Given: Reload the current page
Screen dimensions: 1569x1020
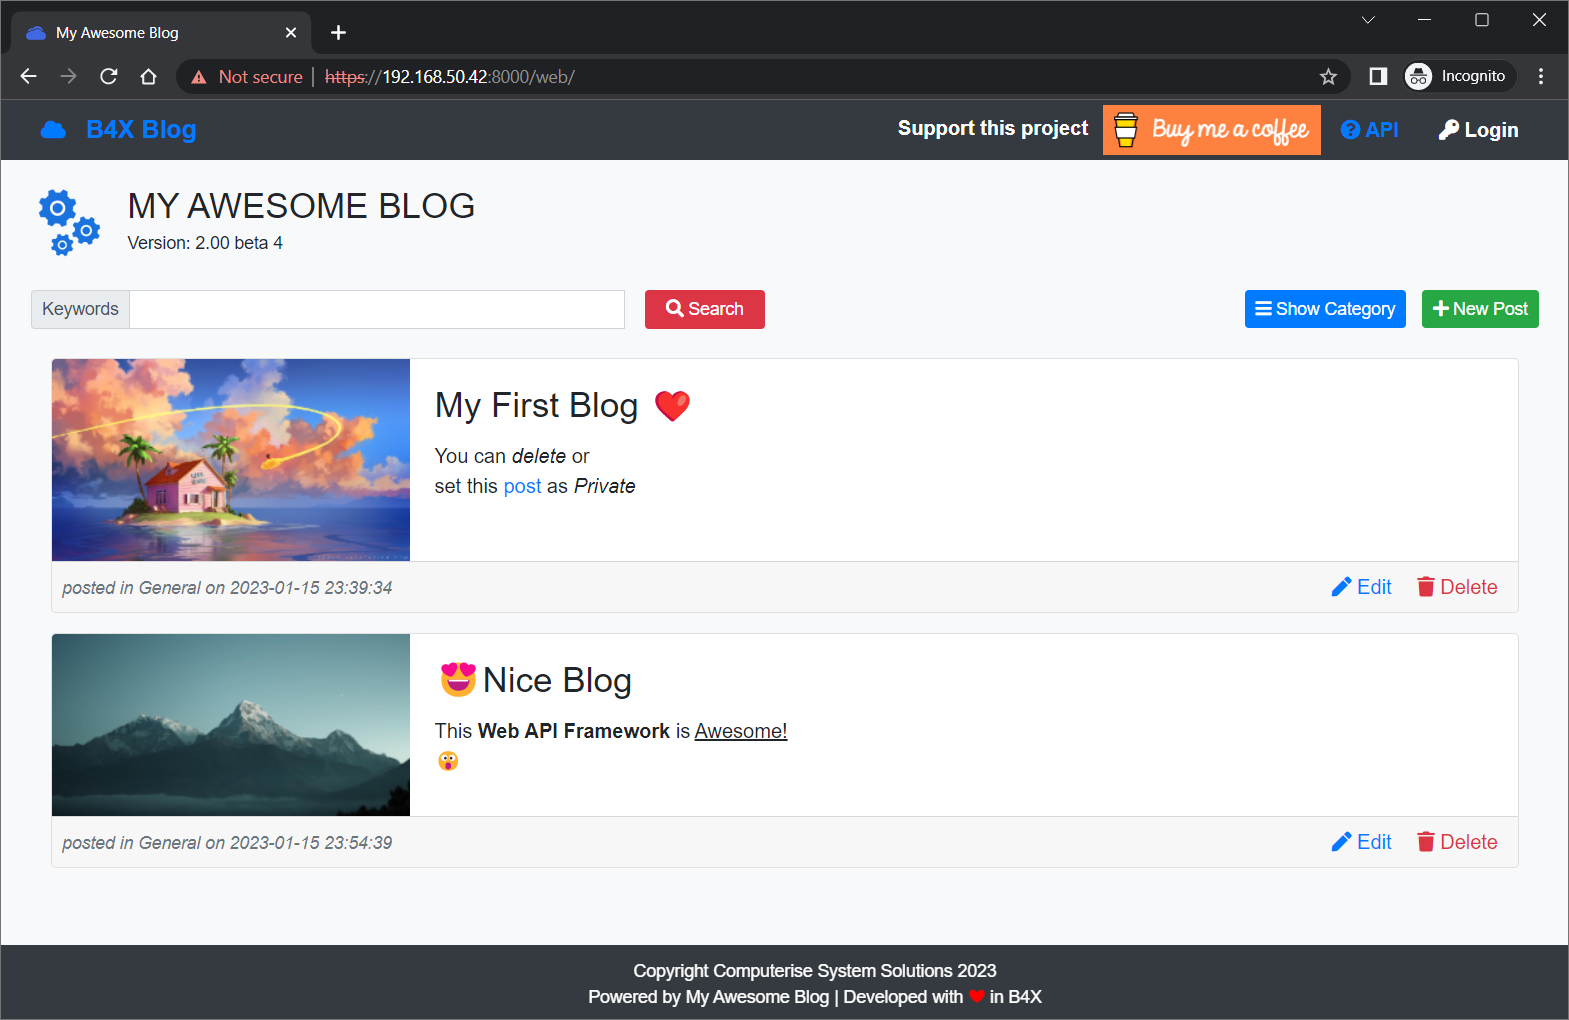Looking at the screenshot, I should tap(109, 76).
